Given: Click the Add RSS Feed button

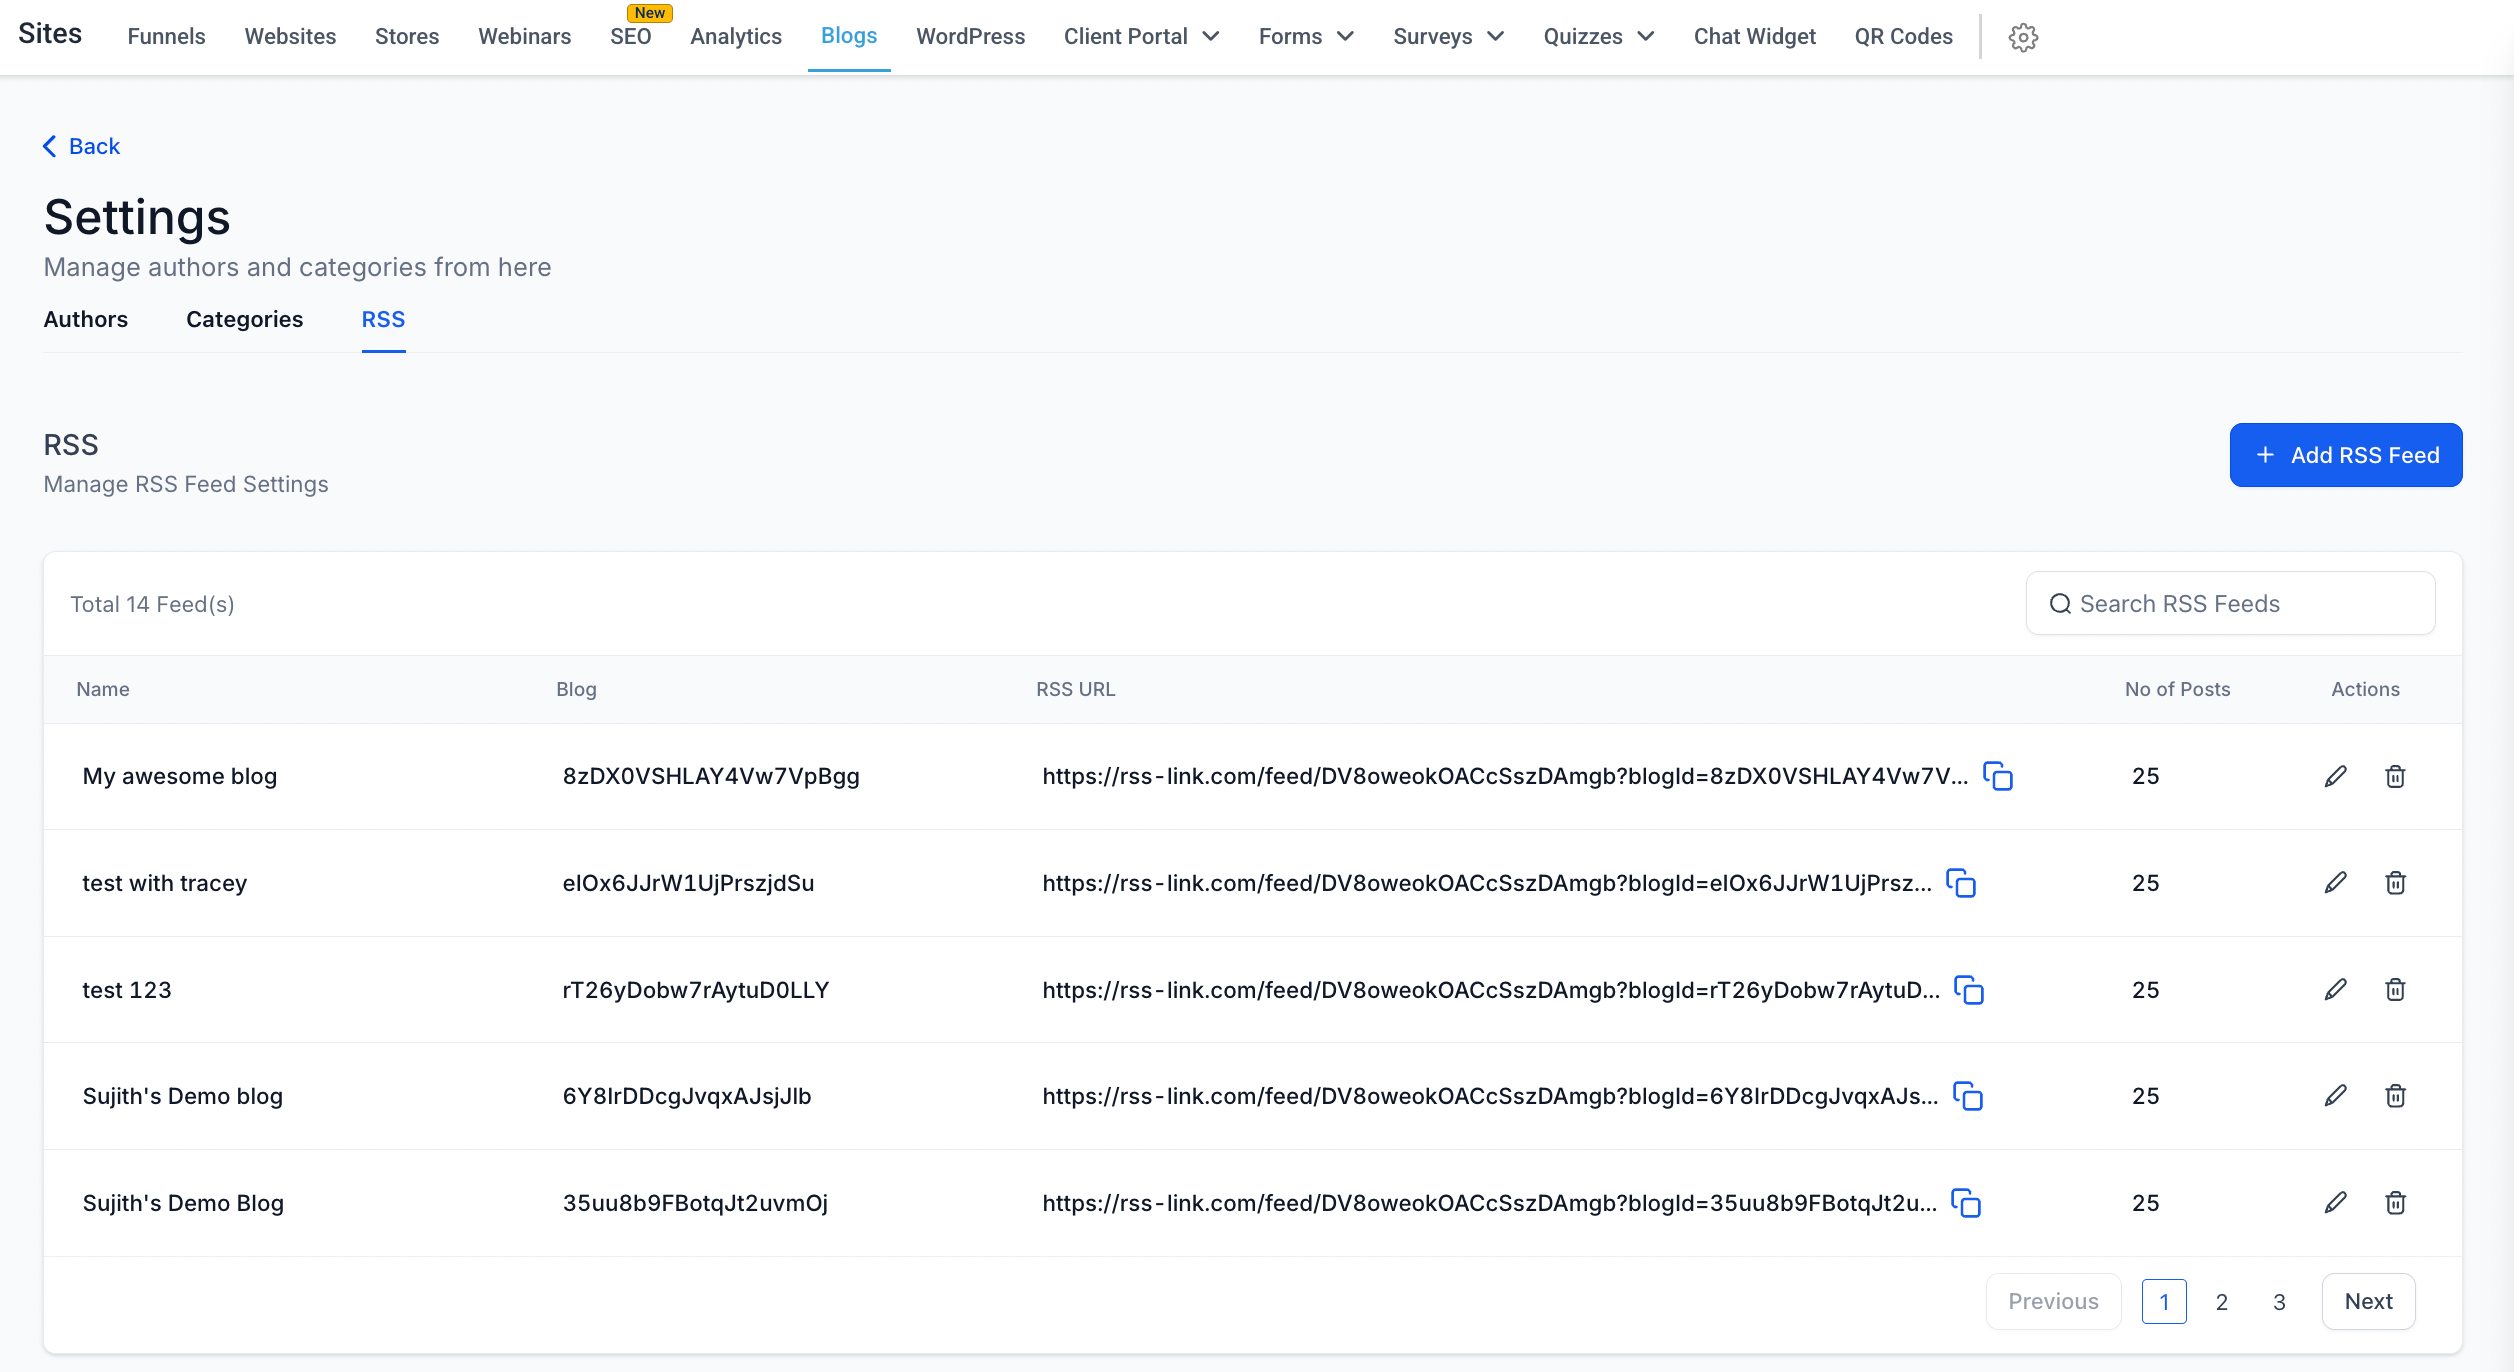Looking at the screenshot, I should pos(2345,455).
